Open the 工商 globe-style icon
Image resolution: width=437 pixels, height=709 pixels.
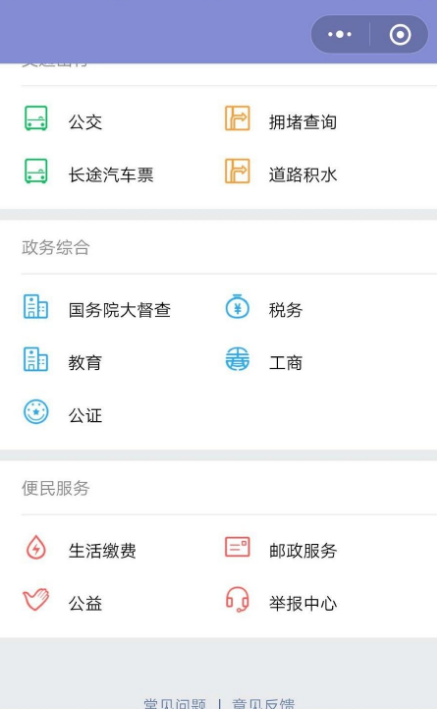point(238,359)
